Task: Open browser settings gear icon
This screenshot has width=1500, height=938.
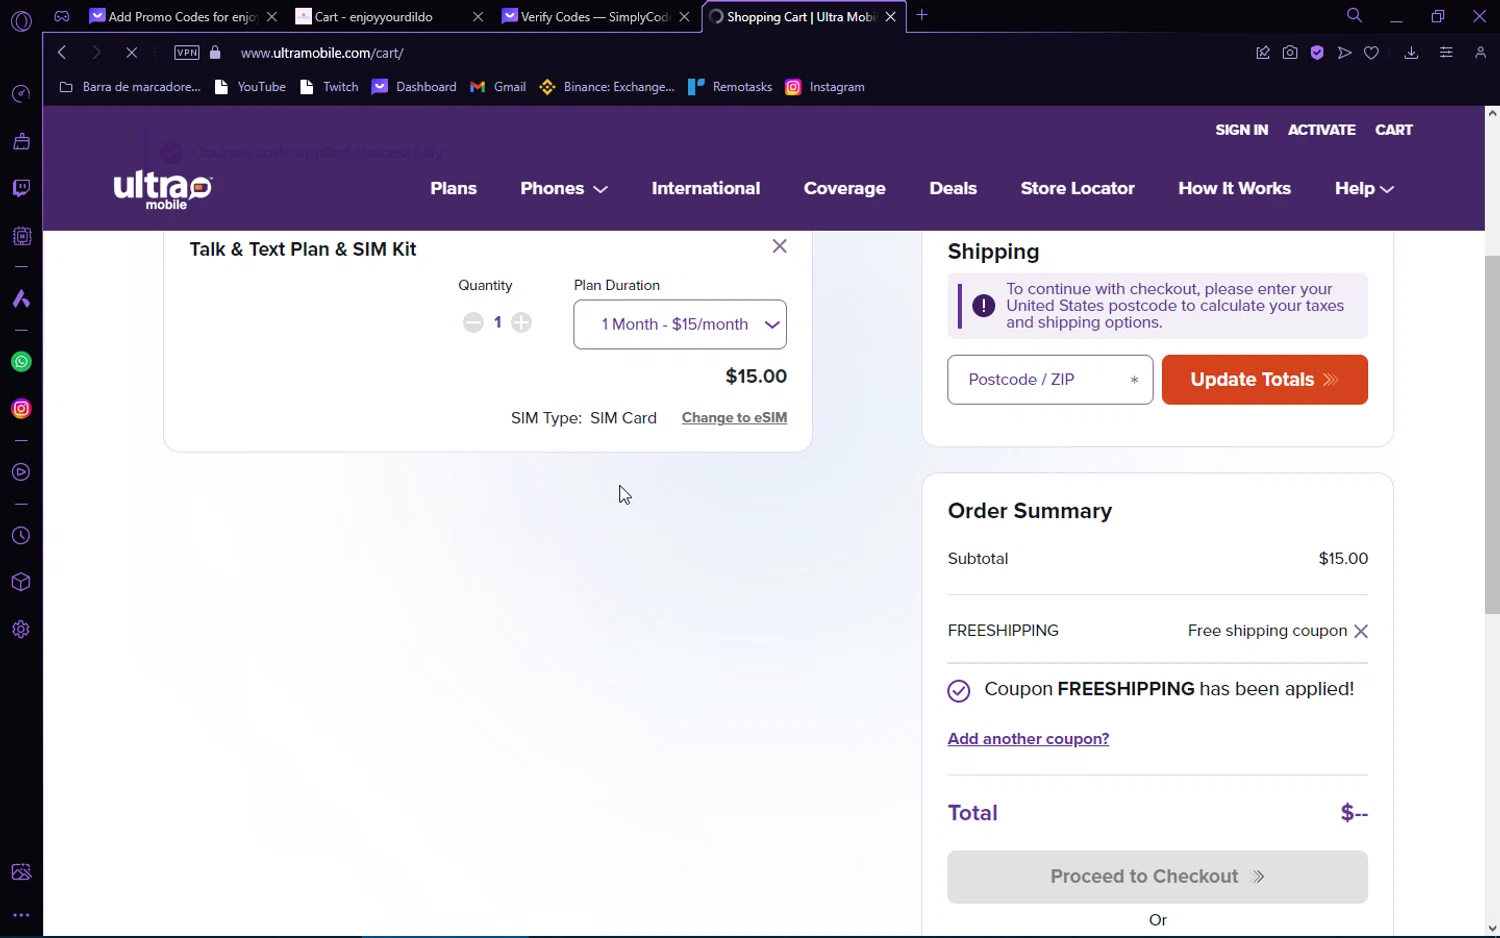Action: (x=21, y=629)
